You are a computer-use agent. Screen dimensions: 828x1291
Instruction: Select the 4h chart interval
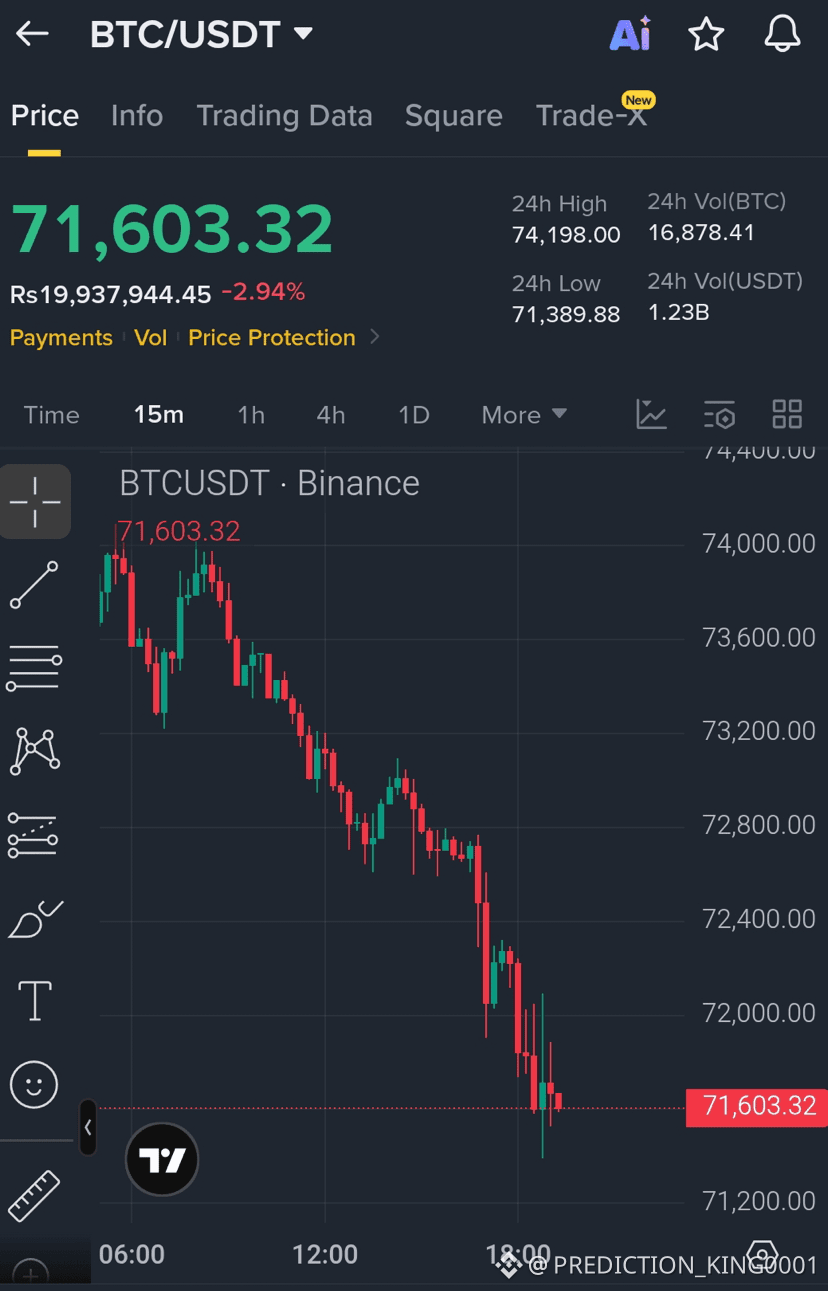[x=331, y=415]
